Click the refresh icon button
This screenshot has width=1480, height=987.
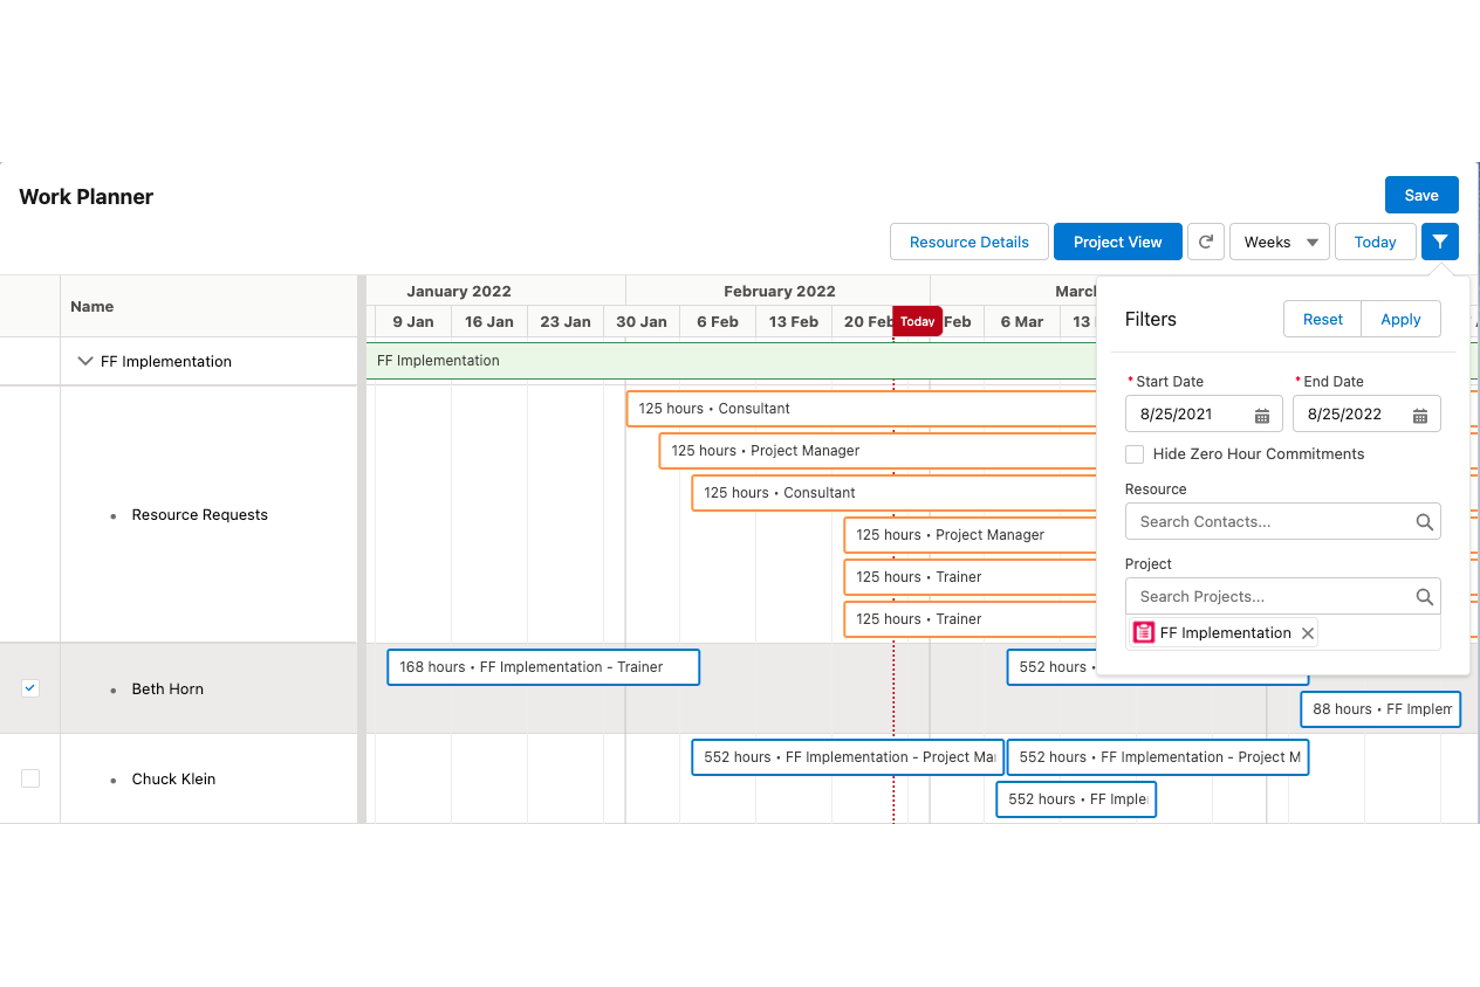coord(1206,242)
